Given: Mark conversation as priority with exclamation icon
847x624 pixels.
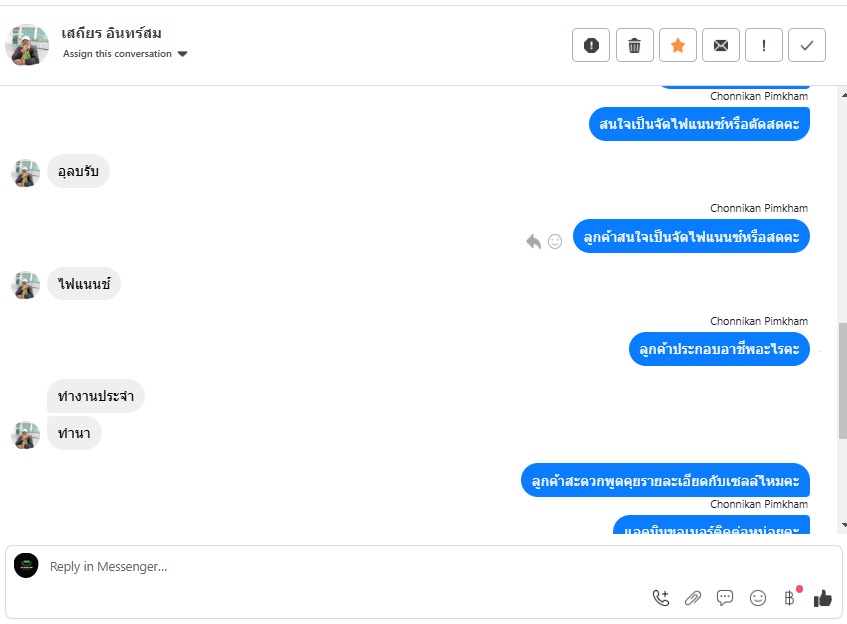Looking at the screenshot, I should pyautogui.click(x=764, y=45).
